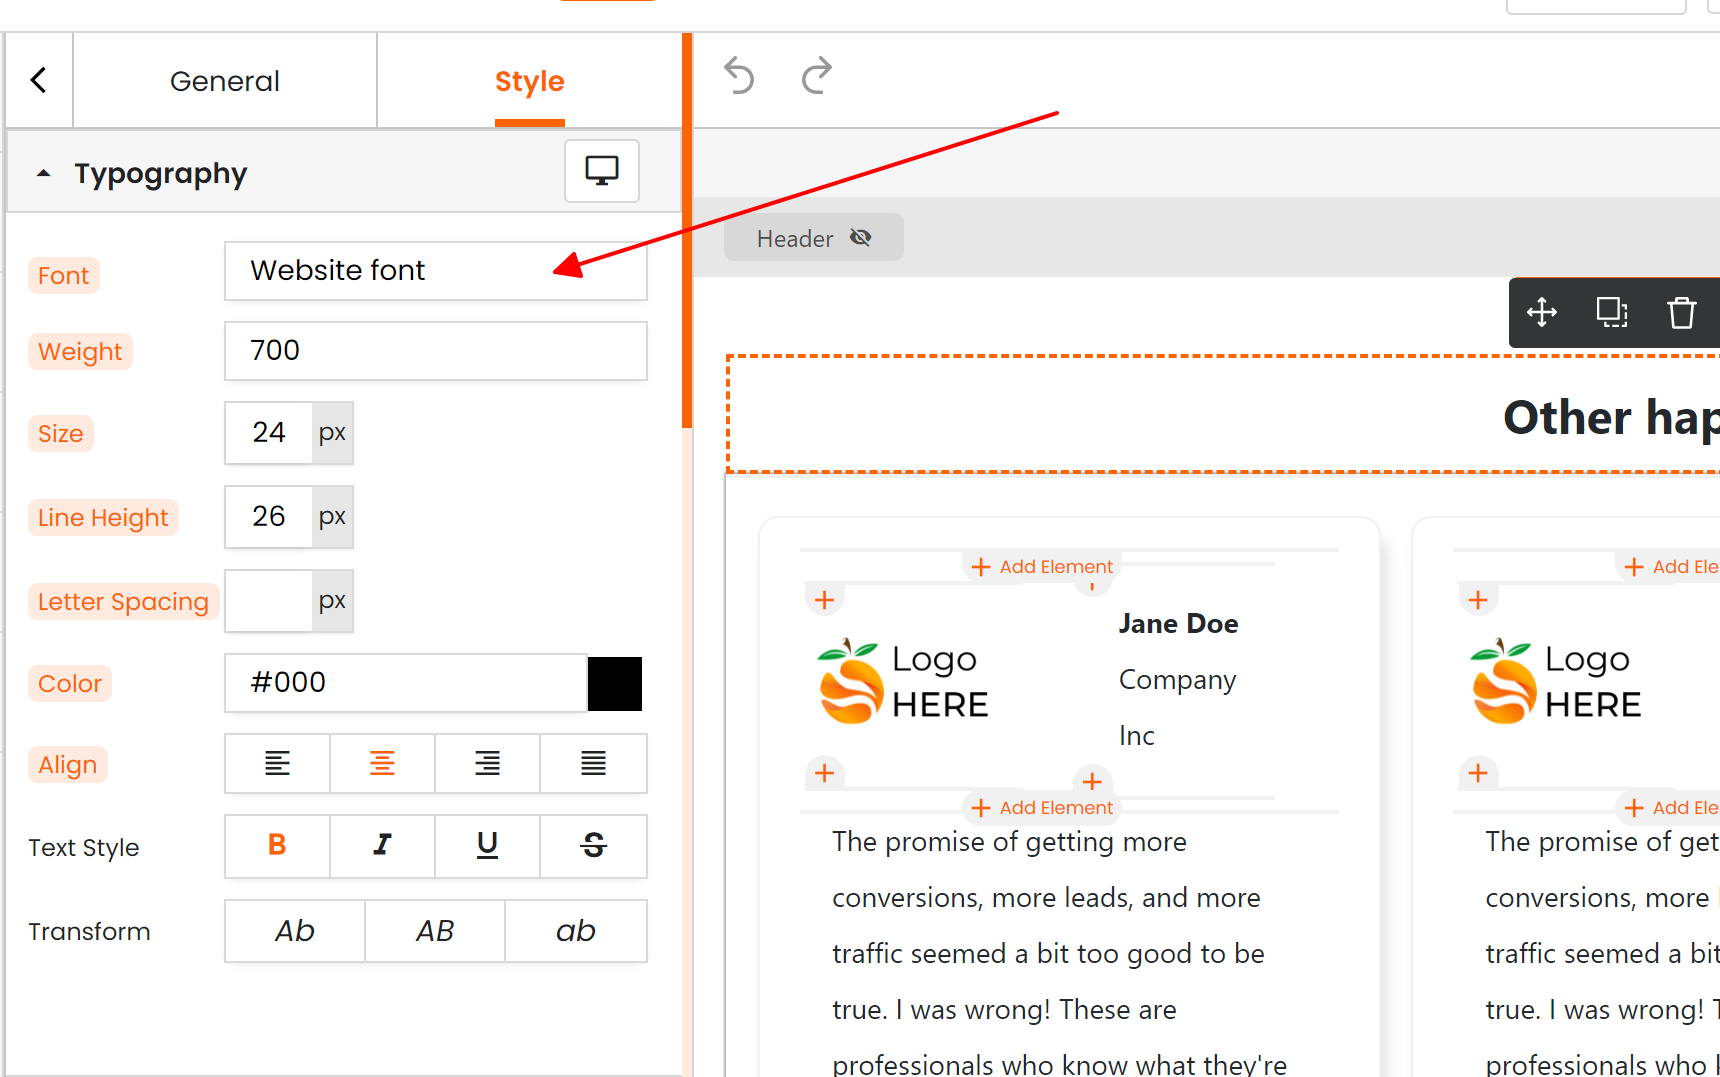Align text right
Screen dimensions: 1720x1077
[x=487, y=764]
